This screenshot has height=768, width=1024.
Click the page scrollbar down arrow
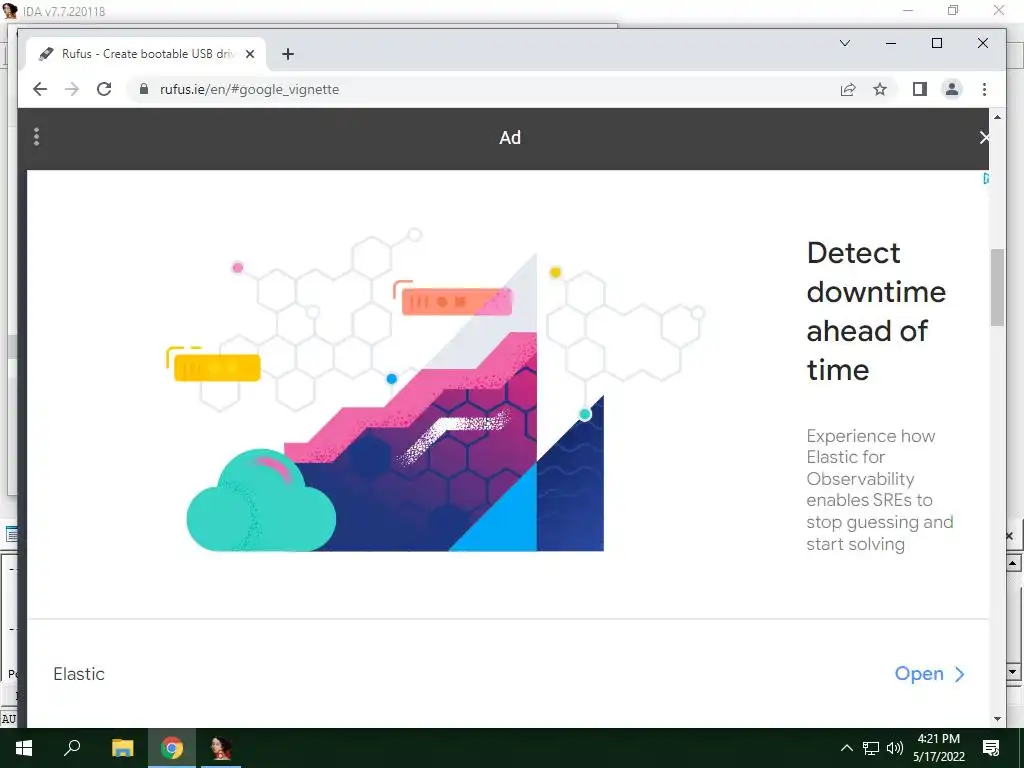pyautogui.click(x=997, y=719)
